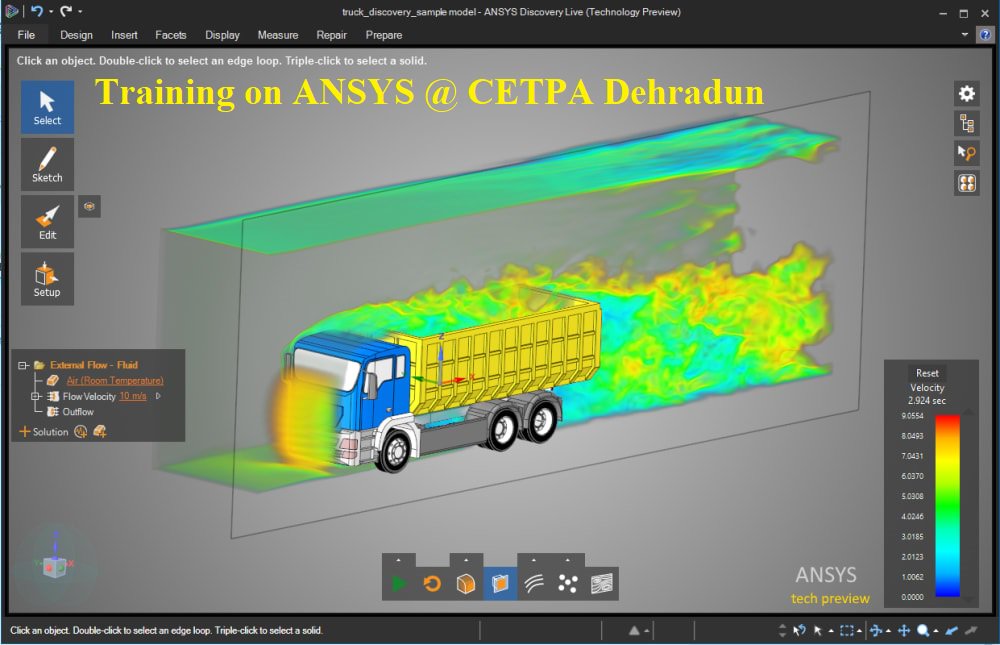Open status bar selection mode arrow
1000x645 pixels.
[831, 631]
